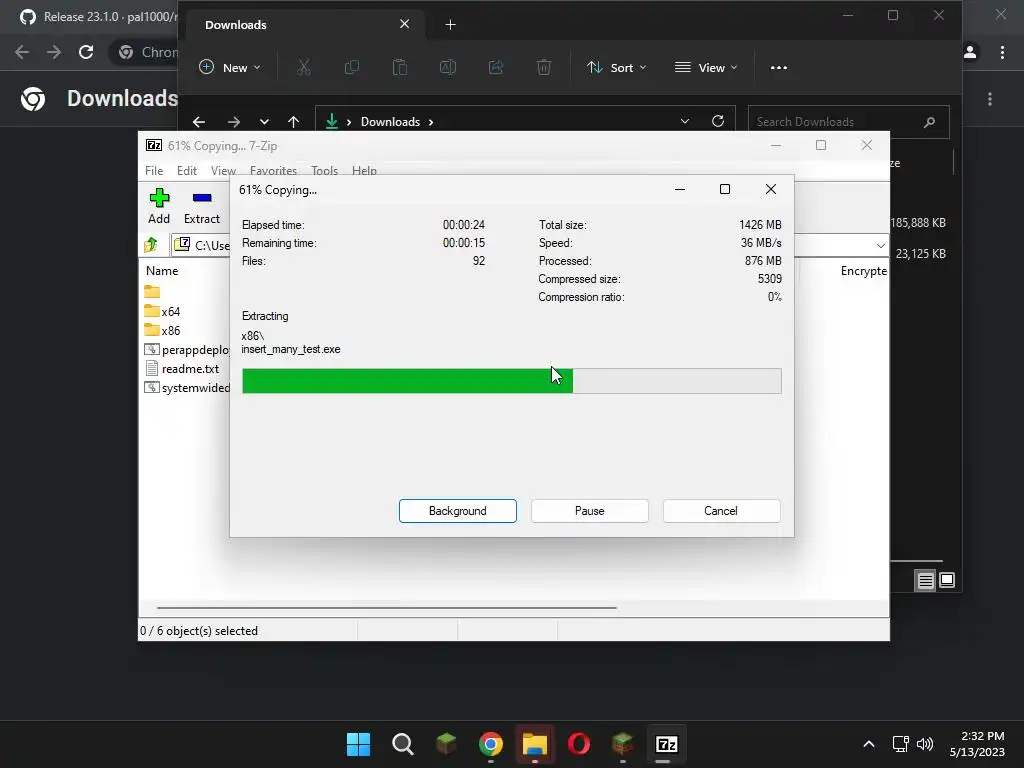Click the Add button in 7-Zip toolbar
This screenshot has height=768, width=1024.
[159, 206]
